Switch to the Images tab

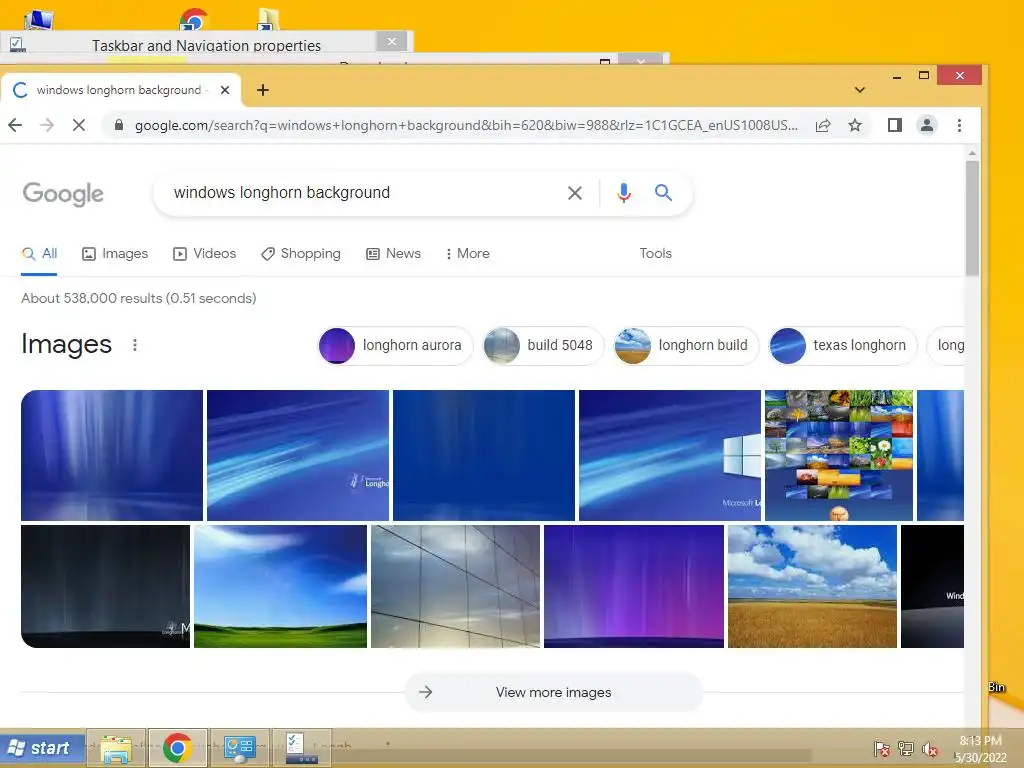(115, 253)
